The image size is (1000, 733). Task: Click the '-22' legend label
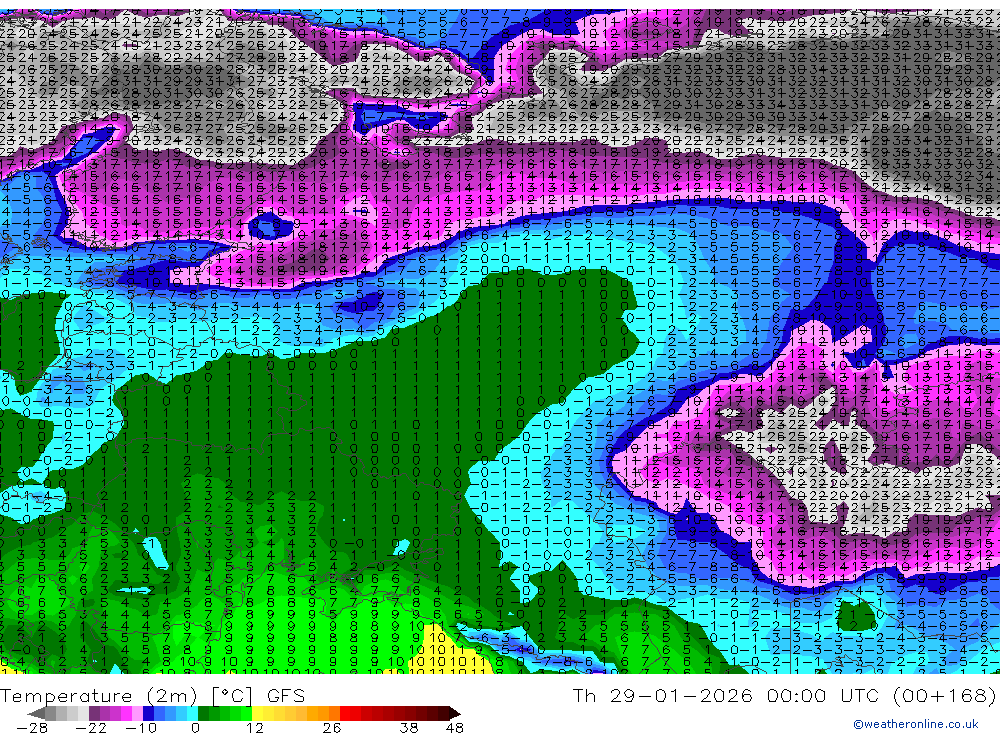91,728
